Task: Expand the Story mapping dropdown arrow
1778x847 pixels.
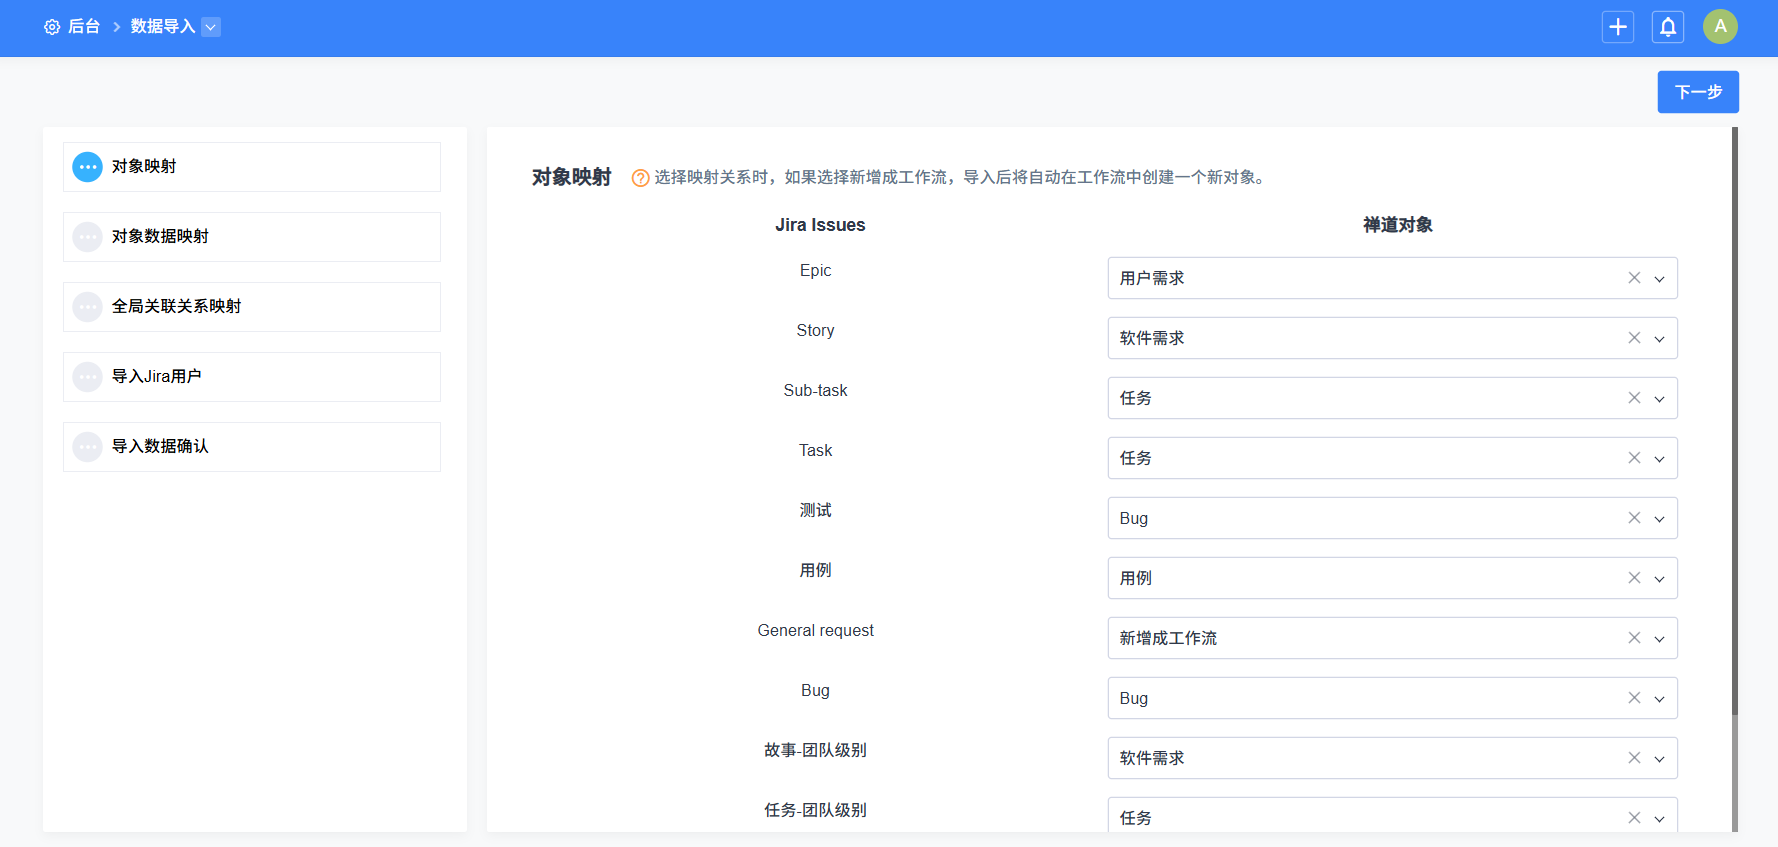Action: pos(1659,339)
